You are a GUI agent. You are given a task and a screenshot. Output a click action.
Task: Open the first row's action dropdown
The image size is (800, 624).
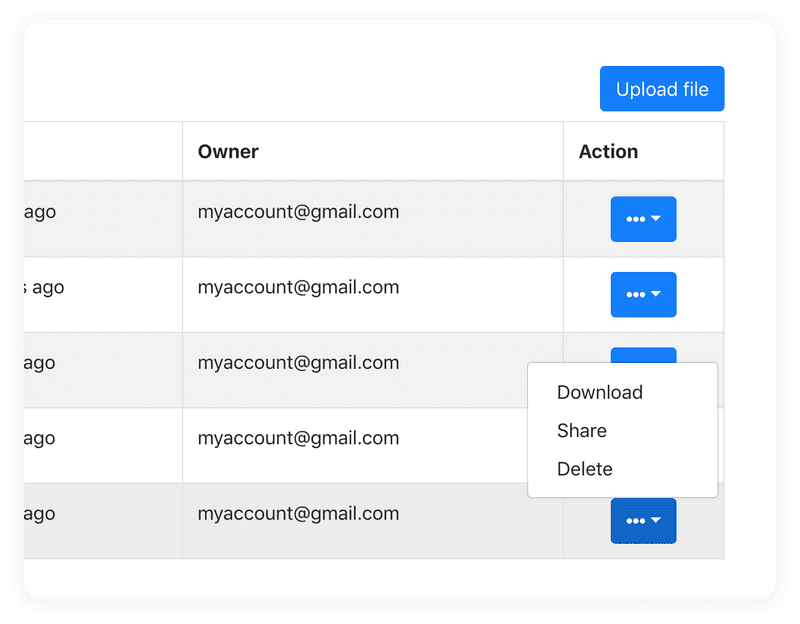pyautogui.click(x=643, y=219)
